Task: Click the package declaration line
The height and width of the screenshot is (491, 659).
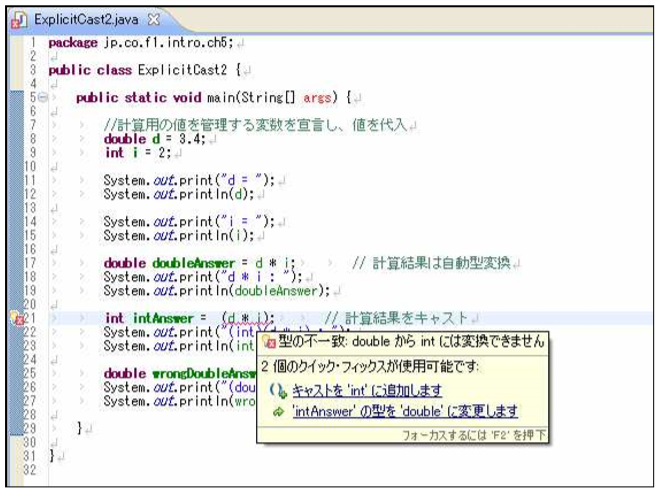Action: (142, 43)
